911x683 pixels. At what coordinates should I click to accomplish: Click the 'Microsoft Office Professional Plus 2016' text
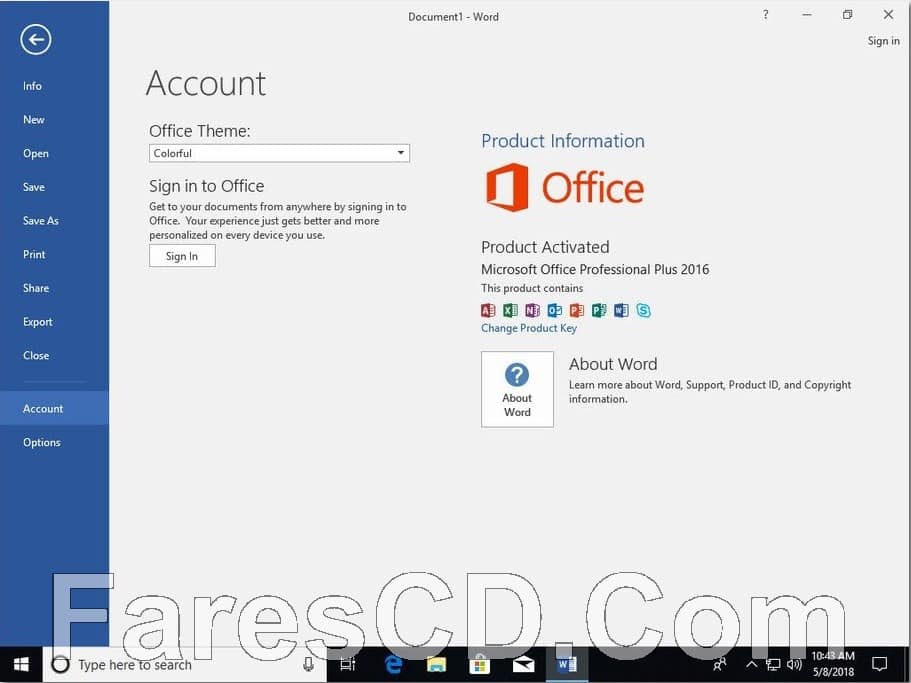click(x=595, y=269)
